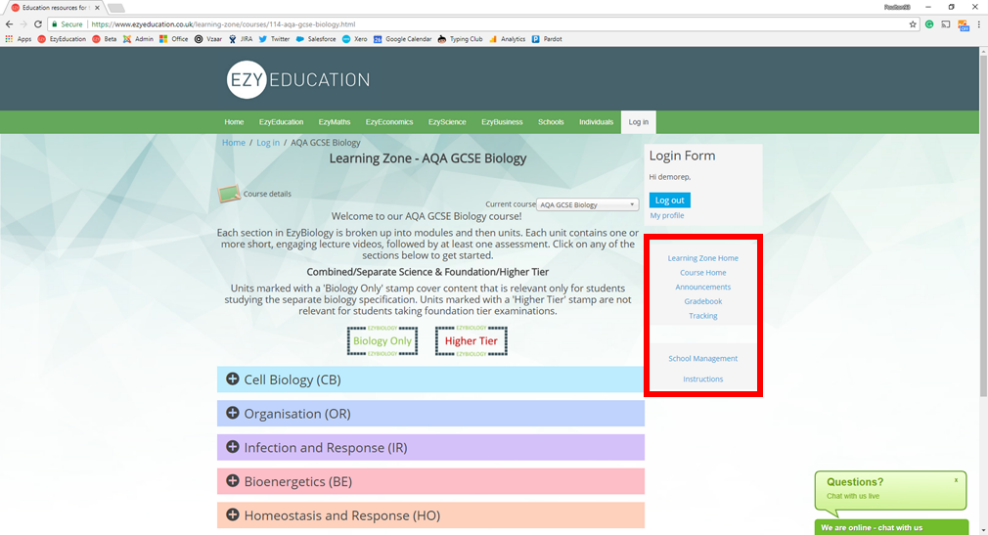
Task: Open the Current course dropdown
Action: pyautogui.click(x=587, y=205)
